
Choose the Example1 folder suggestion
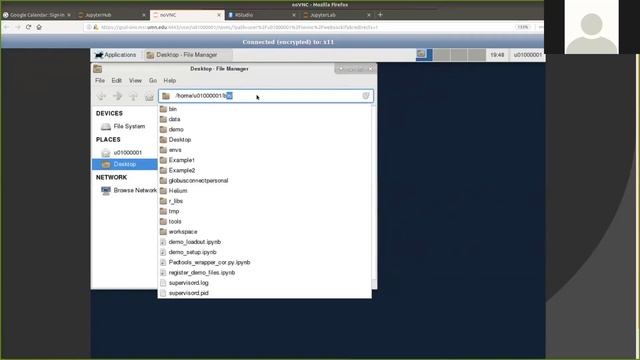pyautogui.click(x=264, y=160)
